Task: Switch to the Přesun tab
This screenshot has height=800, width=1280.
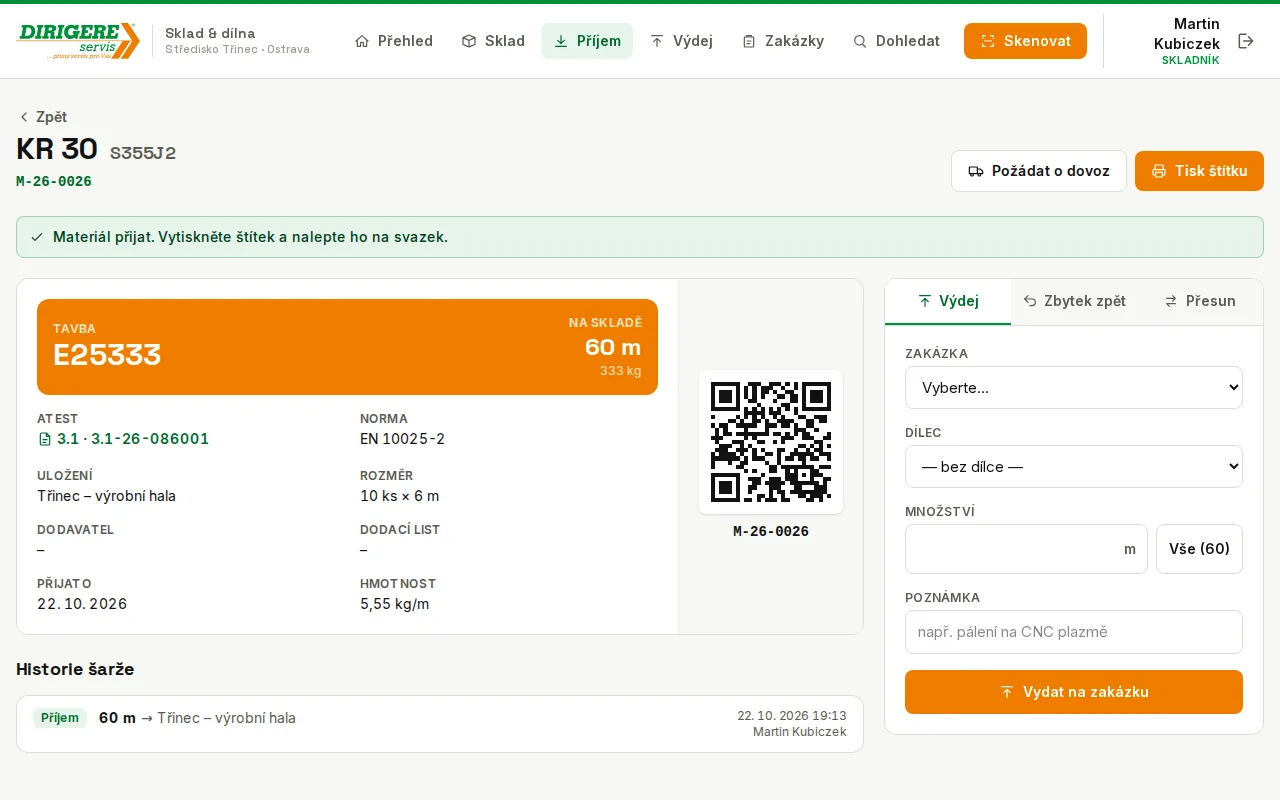Action: 1200,301
